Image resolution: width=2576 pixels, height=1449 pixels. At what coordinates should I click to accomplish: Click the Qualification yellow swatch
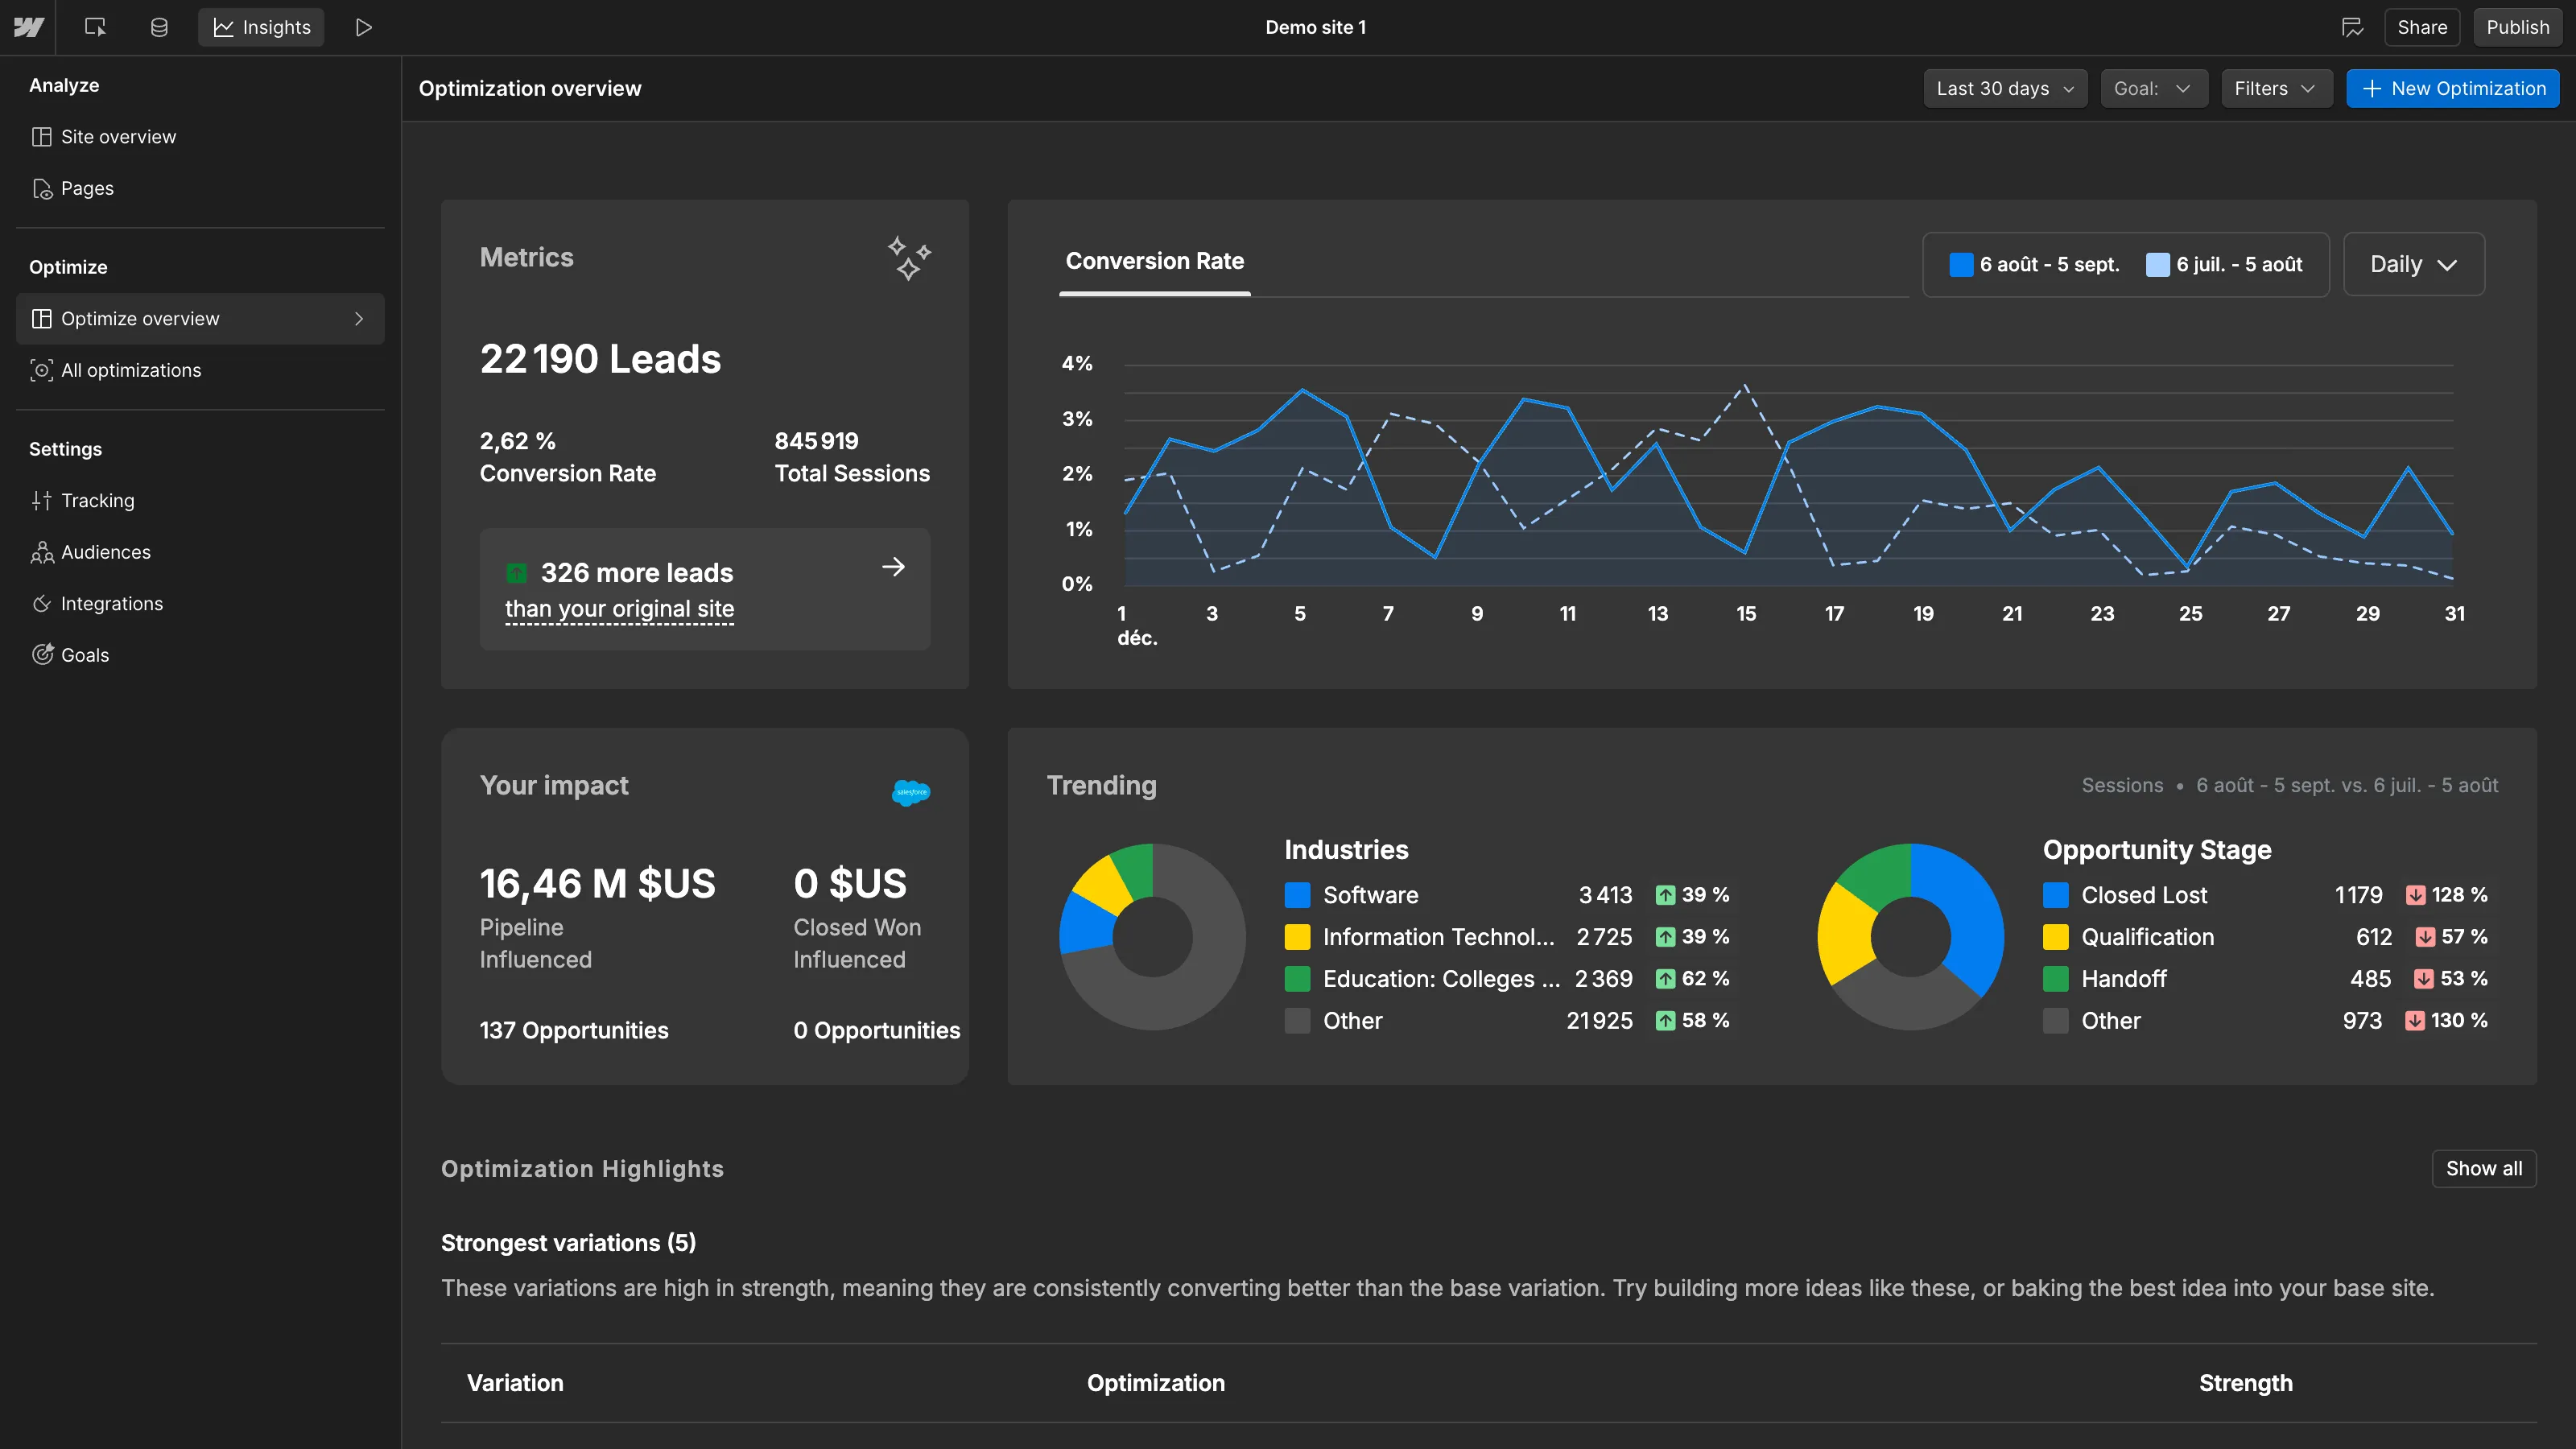(x=2055, y=937)
